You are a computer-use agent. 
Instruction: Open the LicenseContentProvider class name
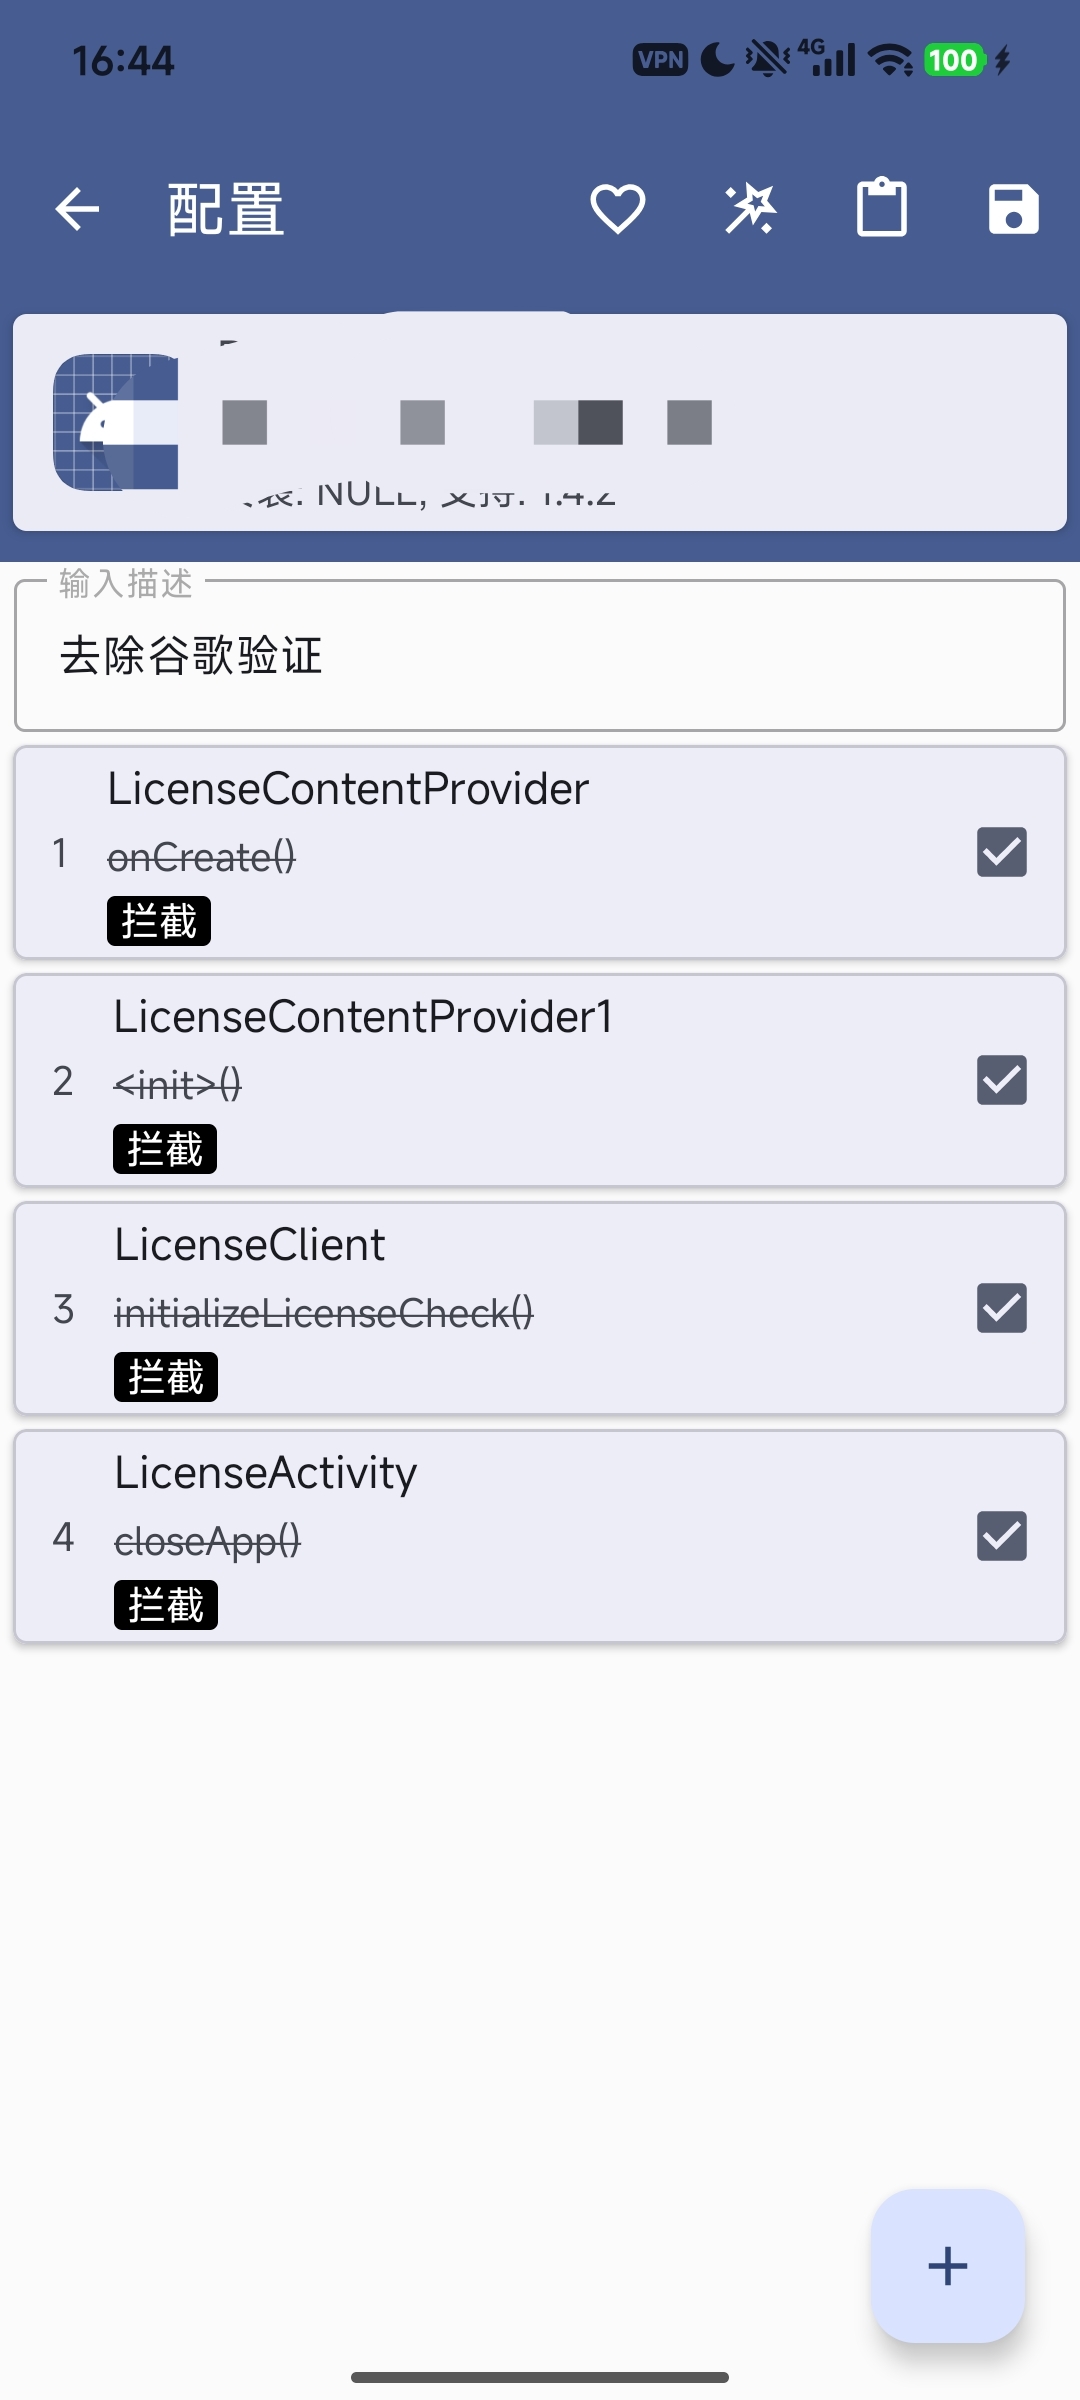click(348, 789)
